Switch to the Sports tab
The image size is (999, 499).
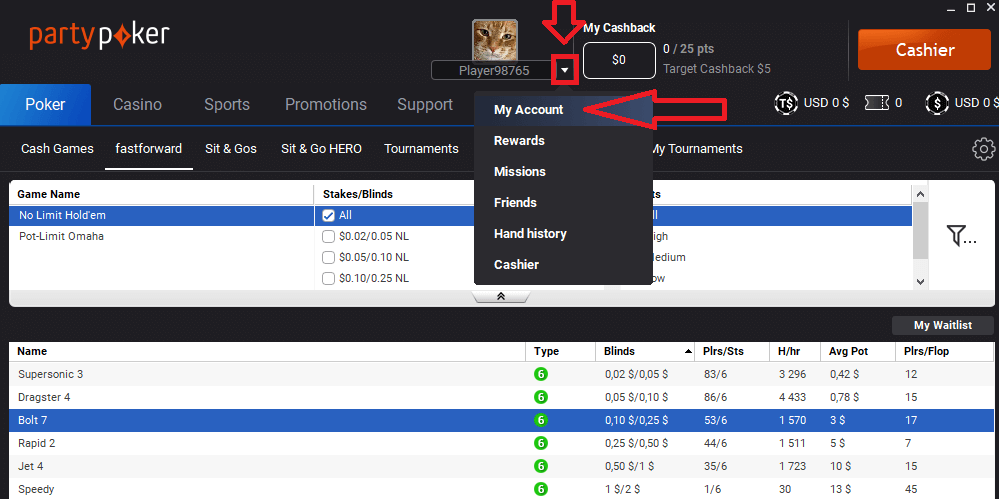coord(227,105)
